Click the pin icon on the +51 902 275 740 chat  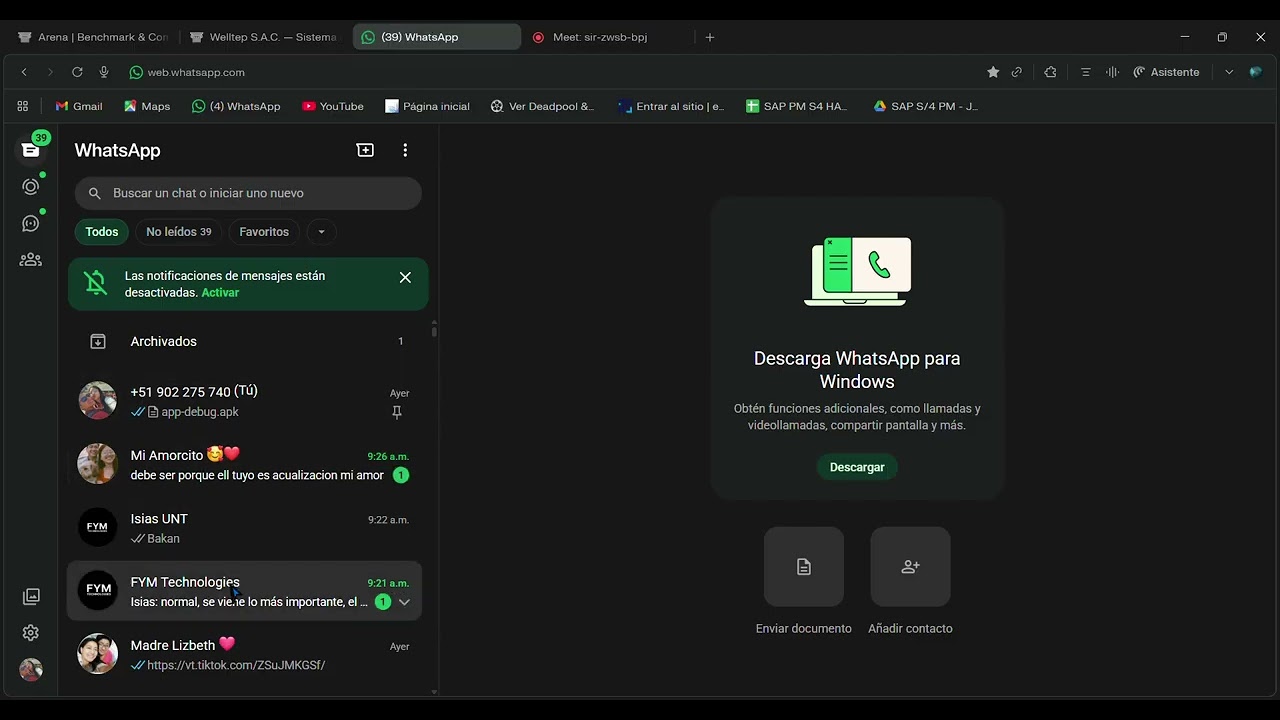[x=397, y=412]
